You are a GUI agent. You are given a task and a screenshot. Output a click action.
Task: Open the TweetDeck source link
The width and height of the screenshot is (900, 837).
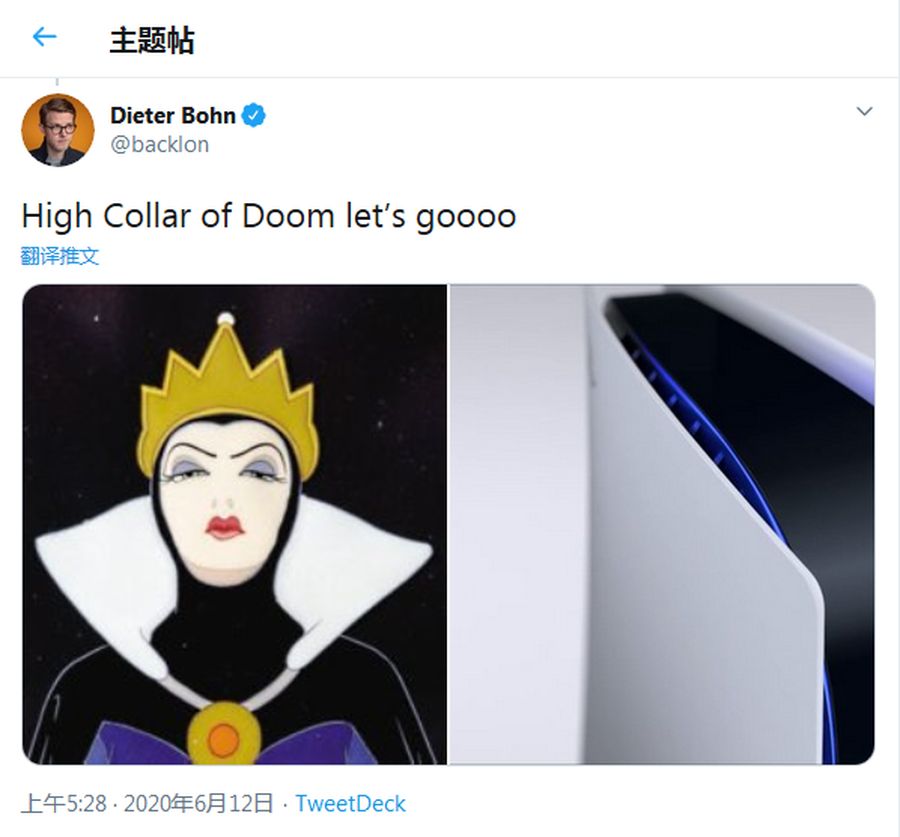pyautogui.click(x=350, y=803)
